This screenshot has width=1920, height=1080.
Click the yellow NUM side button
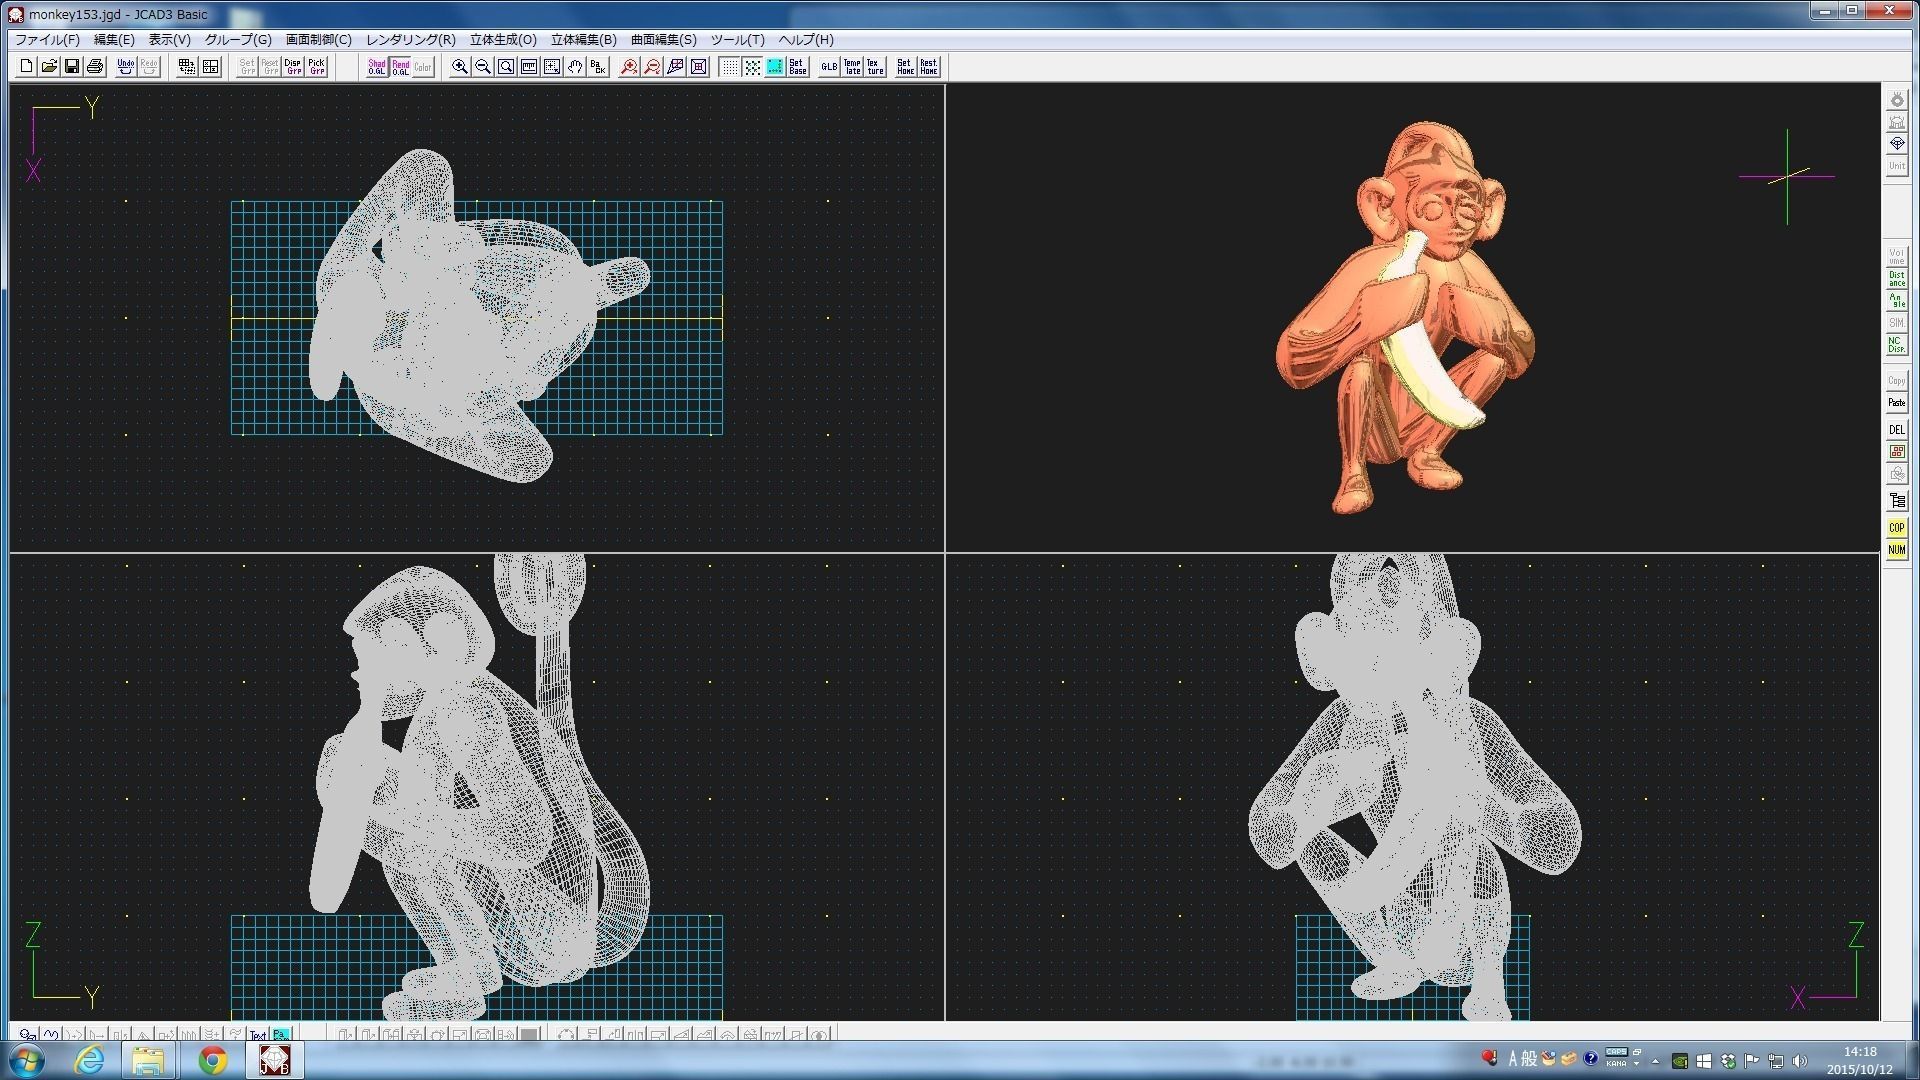(1896, 550)
